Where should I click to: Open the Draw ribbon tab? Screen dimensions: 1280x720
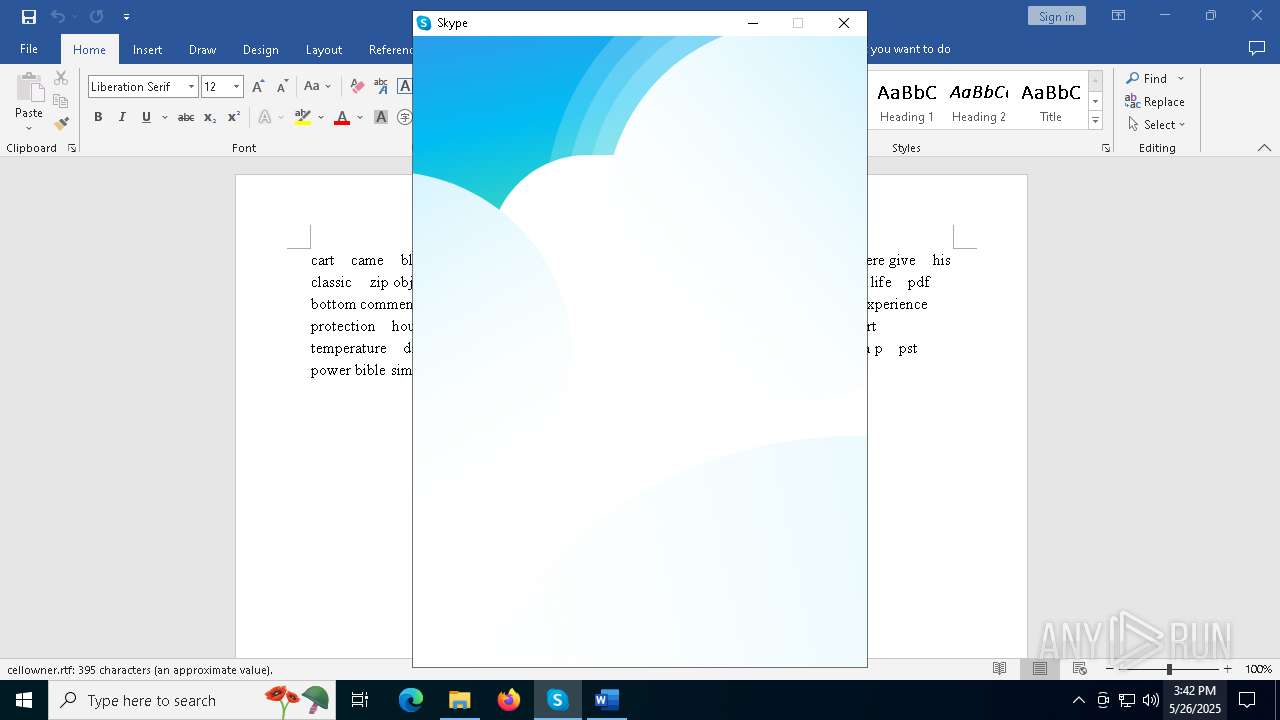(202, 49)
